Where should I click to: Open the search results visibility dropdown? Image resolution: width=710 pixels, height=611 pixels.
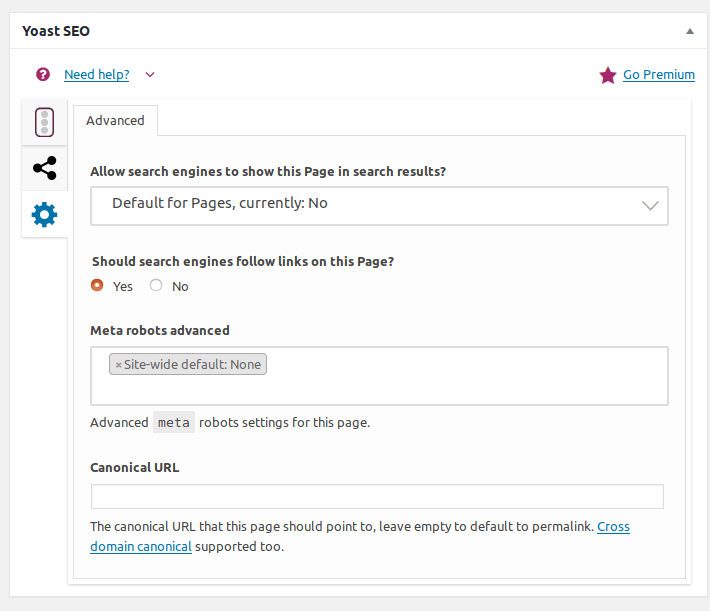coord(379,206)
